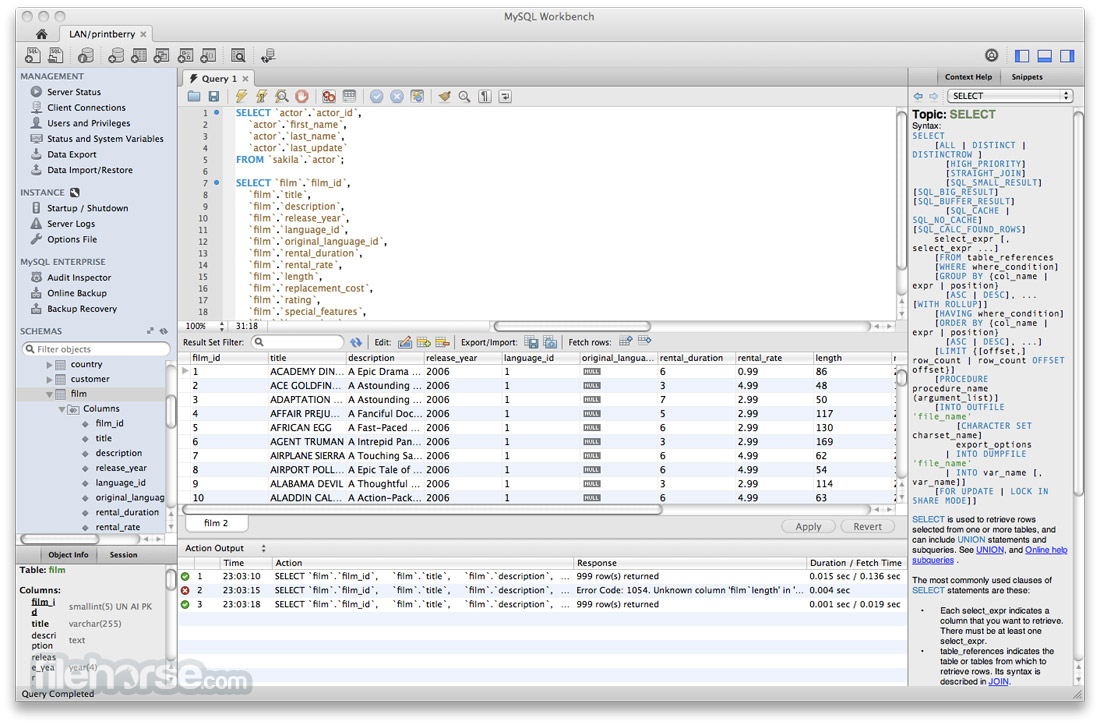Go back in the context help history

point(918,96)
